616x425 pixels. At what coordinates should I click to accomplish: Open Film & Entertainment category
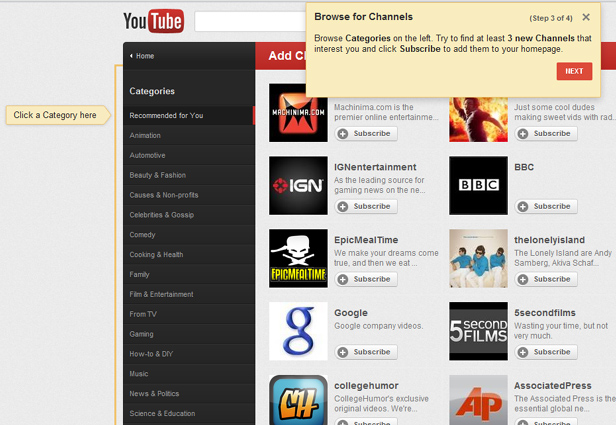tap(189, 294)
